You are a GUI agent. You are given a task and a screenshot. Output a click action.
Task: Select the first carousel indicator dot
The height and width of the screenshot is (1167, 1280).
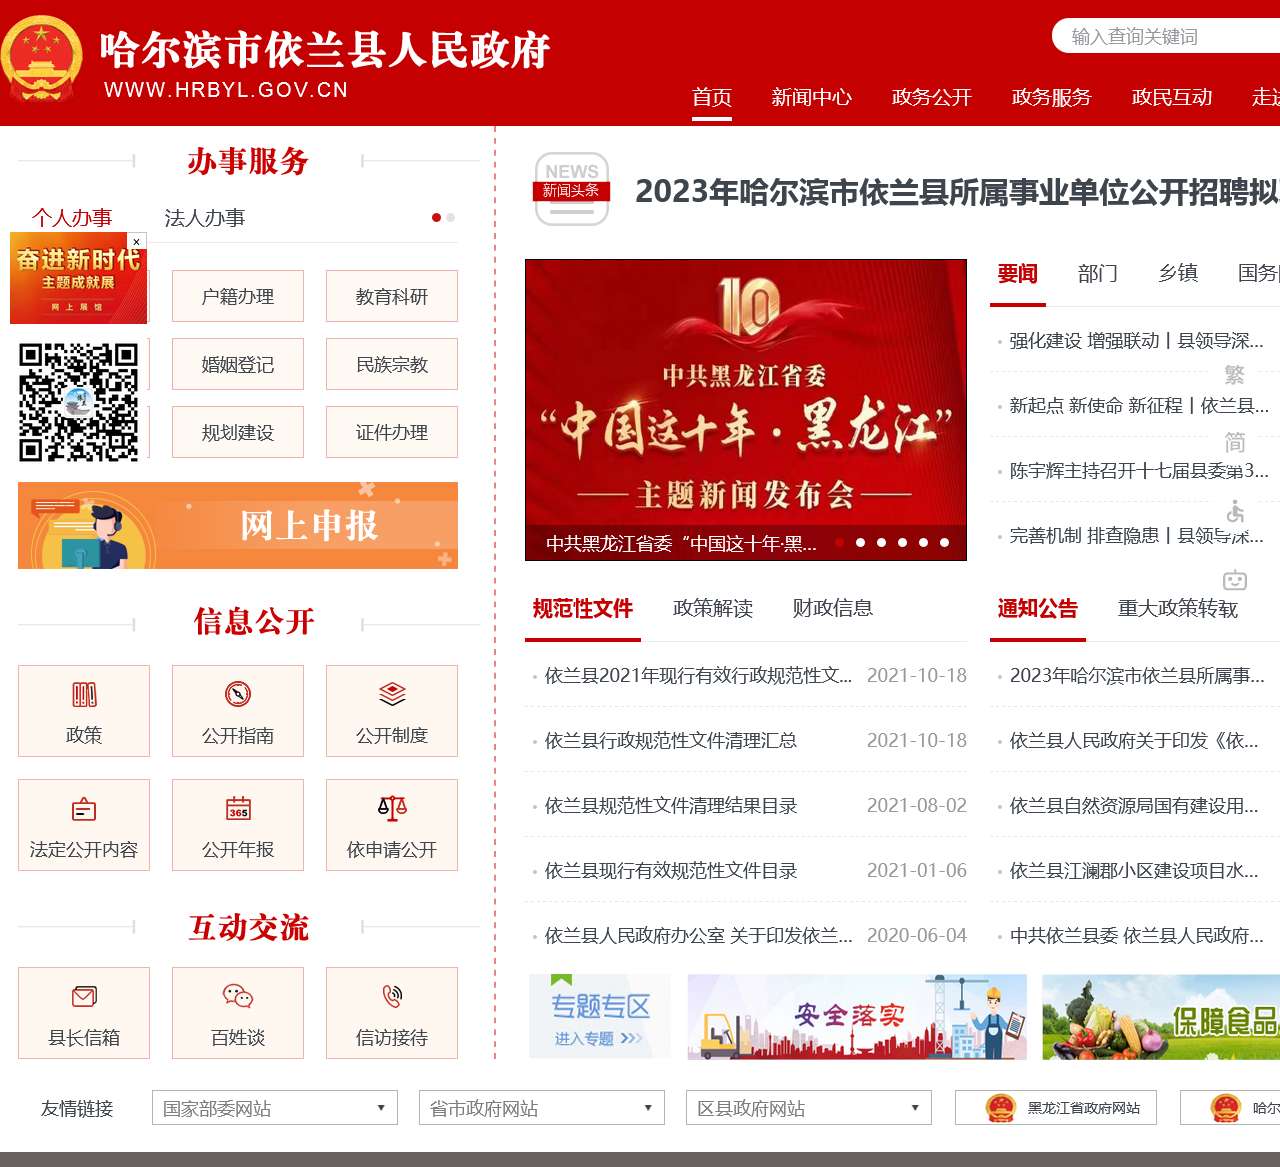tap(840, 543)
